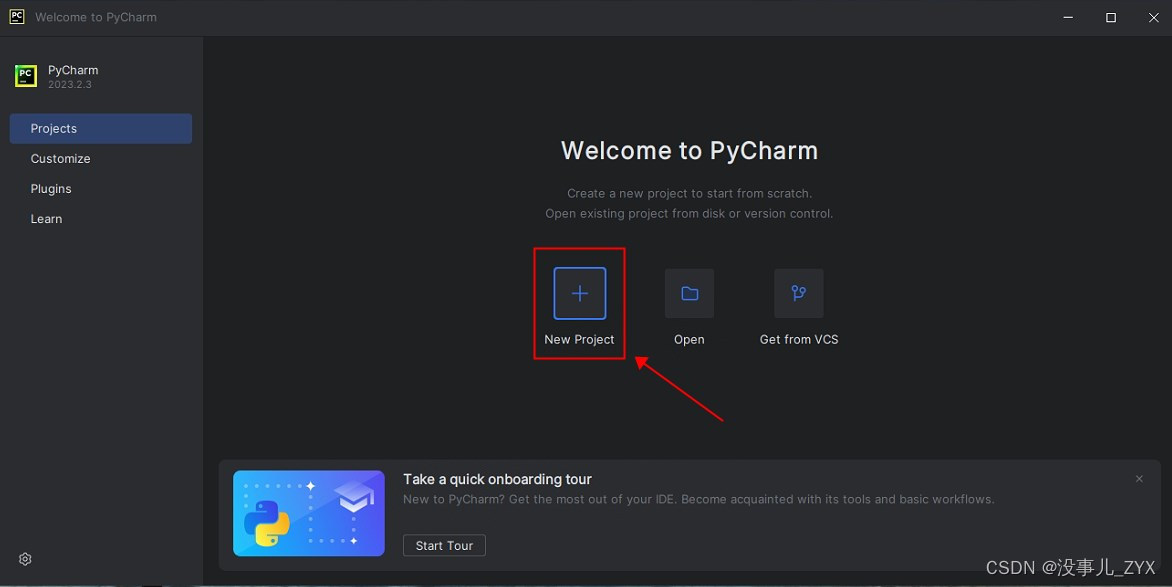Viewport: 1172px width, 587px height.
Task: Click the Get from VCS label
Action: click(x=799, y=339)
